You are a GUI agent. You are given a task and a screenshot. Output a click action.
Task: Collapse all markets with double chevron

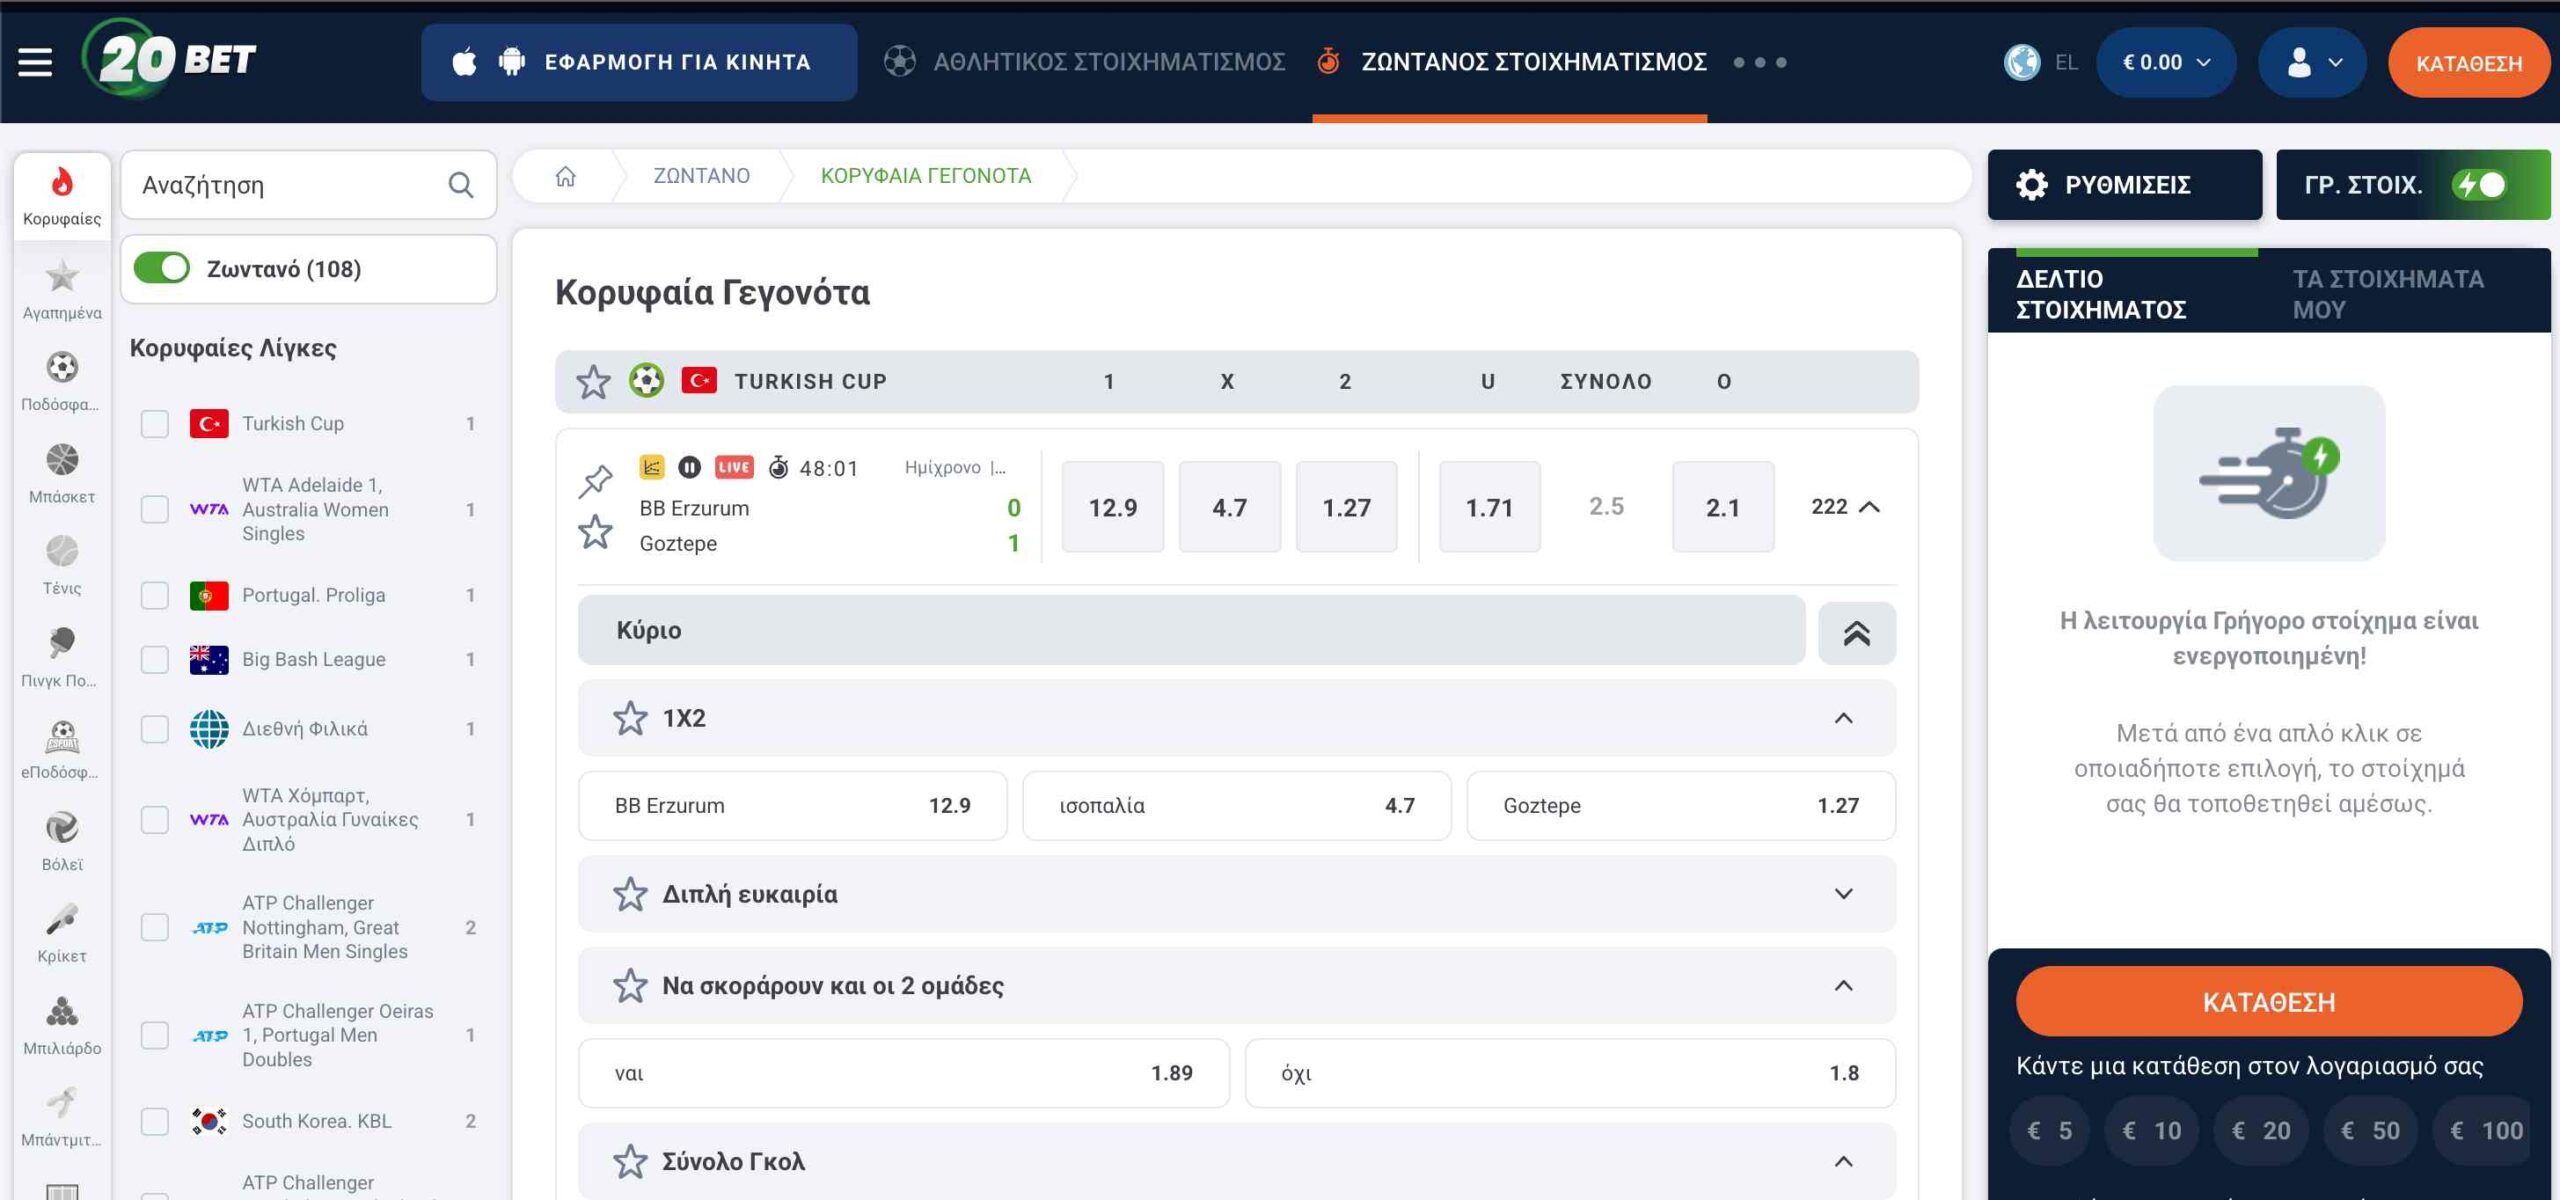coord(1856,633)
